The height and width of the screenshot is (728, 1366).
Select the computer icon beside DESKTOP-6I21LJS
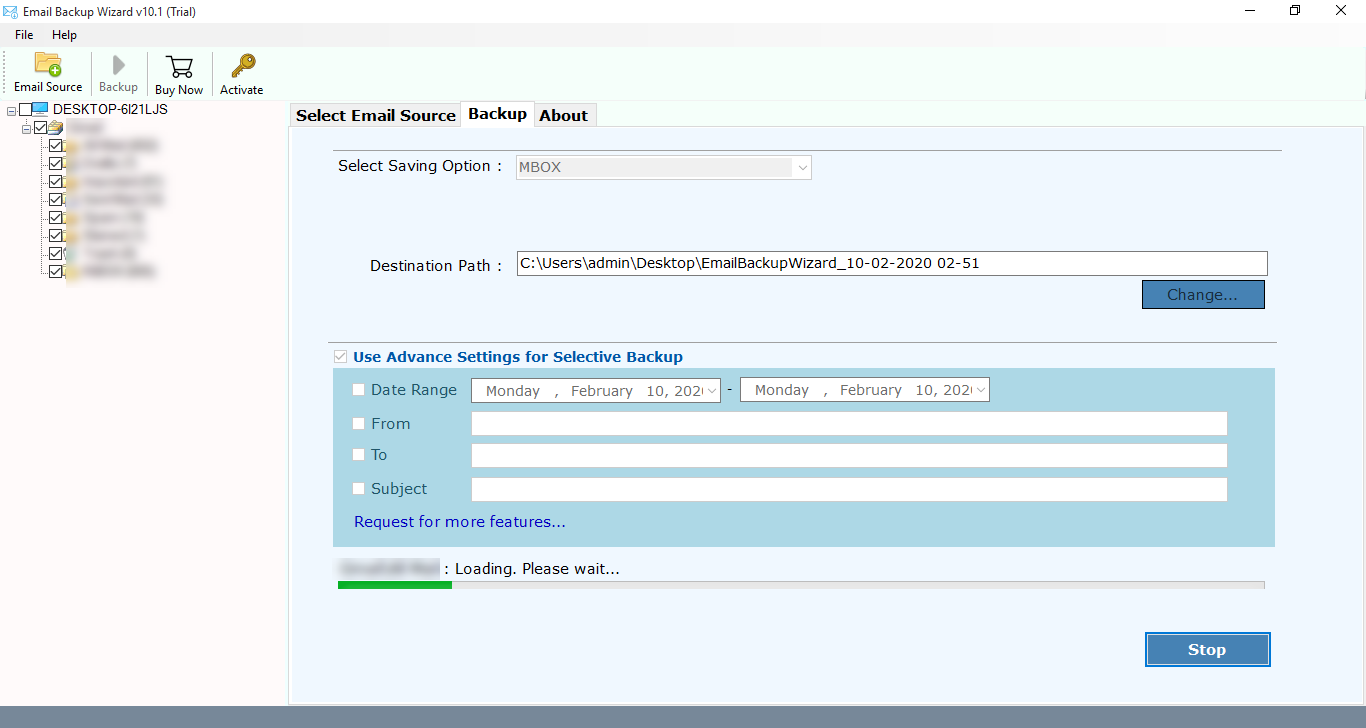tap(40, 110)
